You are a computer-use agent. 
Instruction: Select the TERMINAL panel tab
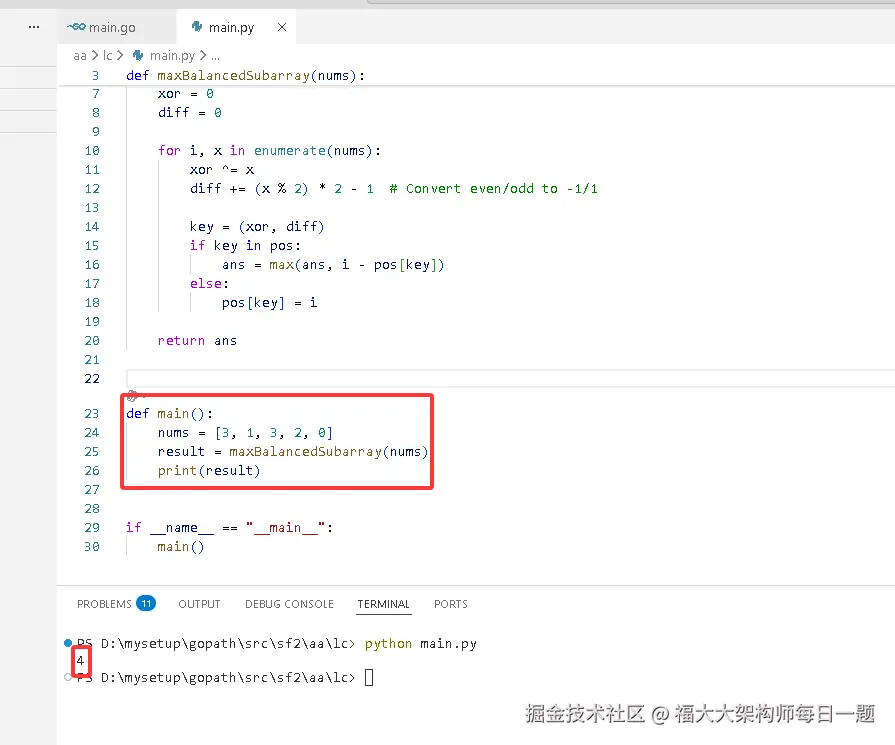pyautogui.click(x=384, y=604)
